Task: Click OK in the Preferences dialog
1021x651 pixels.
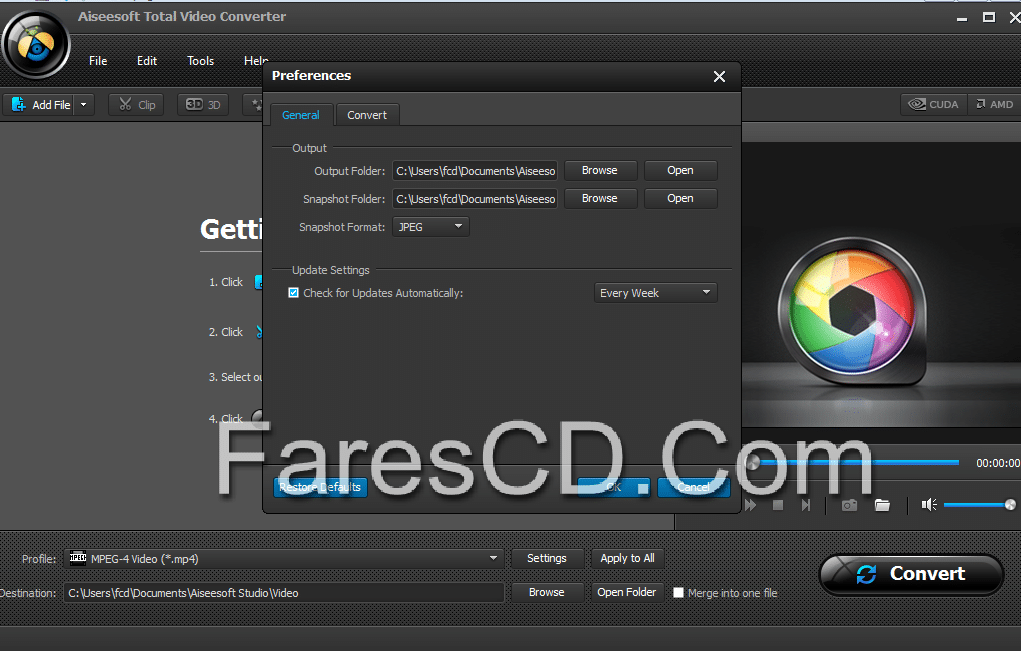Action: click(x=613, y=487)
